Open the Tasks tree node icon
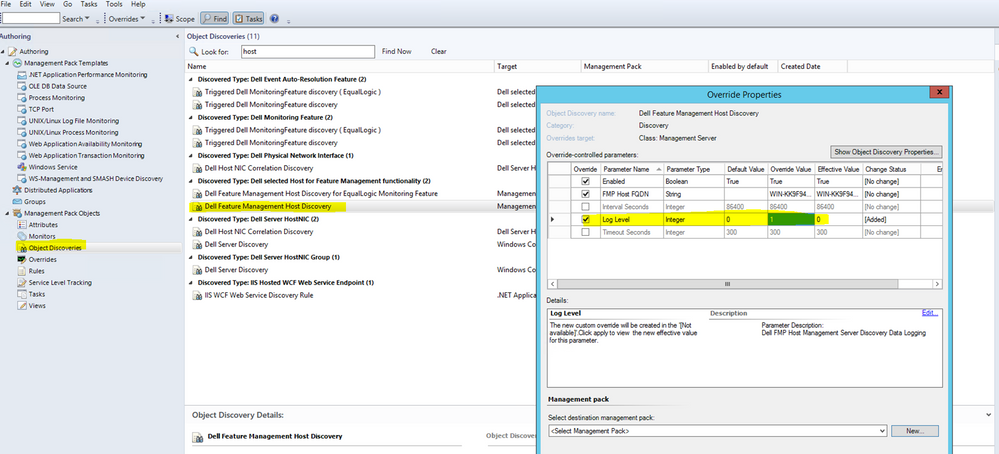The image size is (999, 454). (22, 294)
